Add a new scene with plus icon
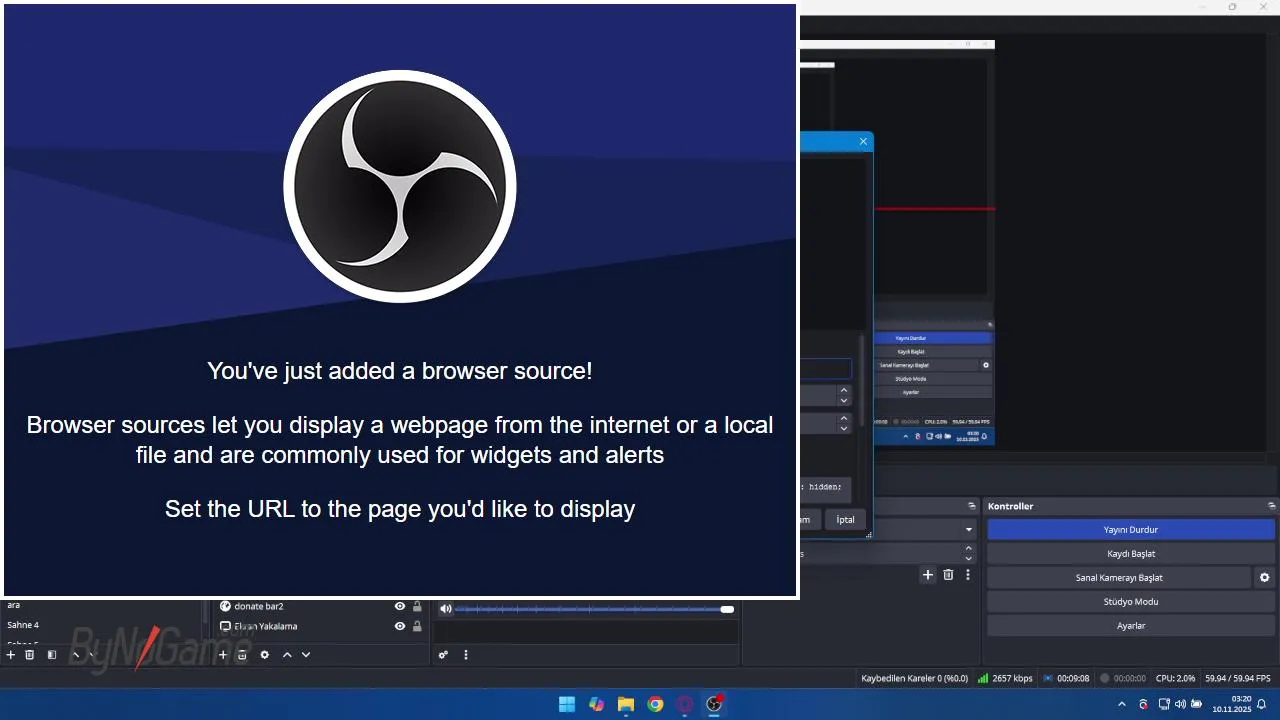Viewport: 1280px width, 720px height. pyautogui.click(x=11, y=655)
